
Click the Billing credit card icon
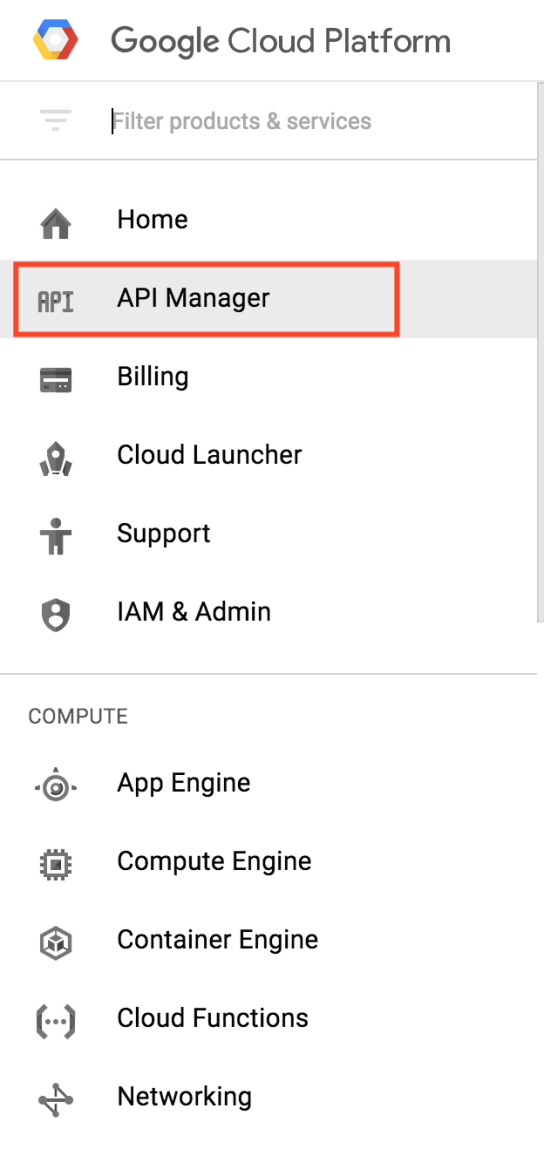pyautogui.click(x=56, y=380)
